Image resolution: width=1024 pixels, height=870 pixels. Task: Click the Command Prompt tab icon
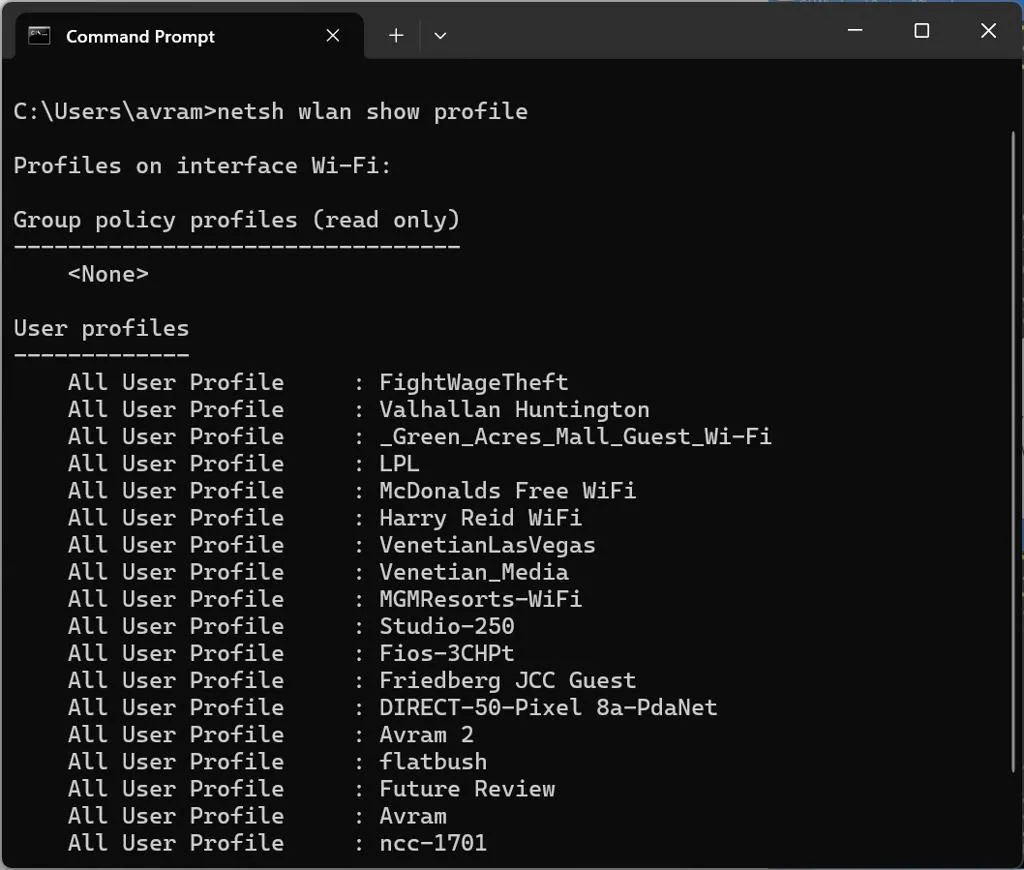39,35
